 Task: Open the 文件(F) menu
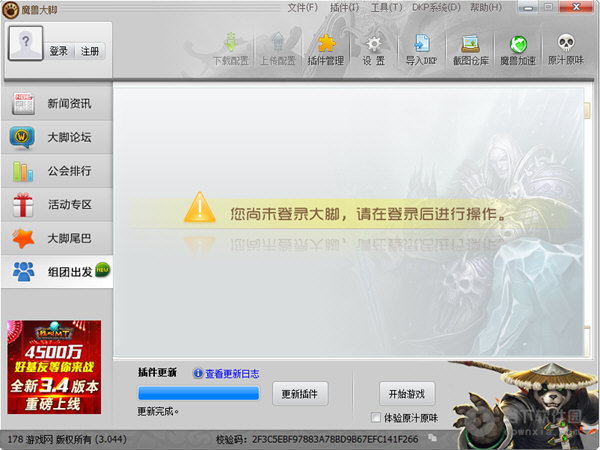302,7
